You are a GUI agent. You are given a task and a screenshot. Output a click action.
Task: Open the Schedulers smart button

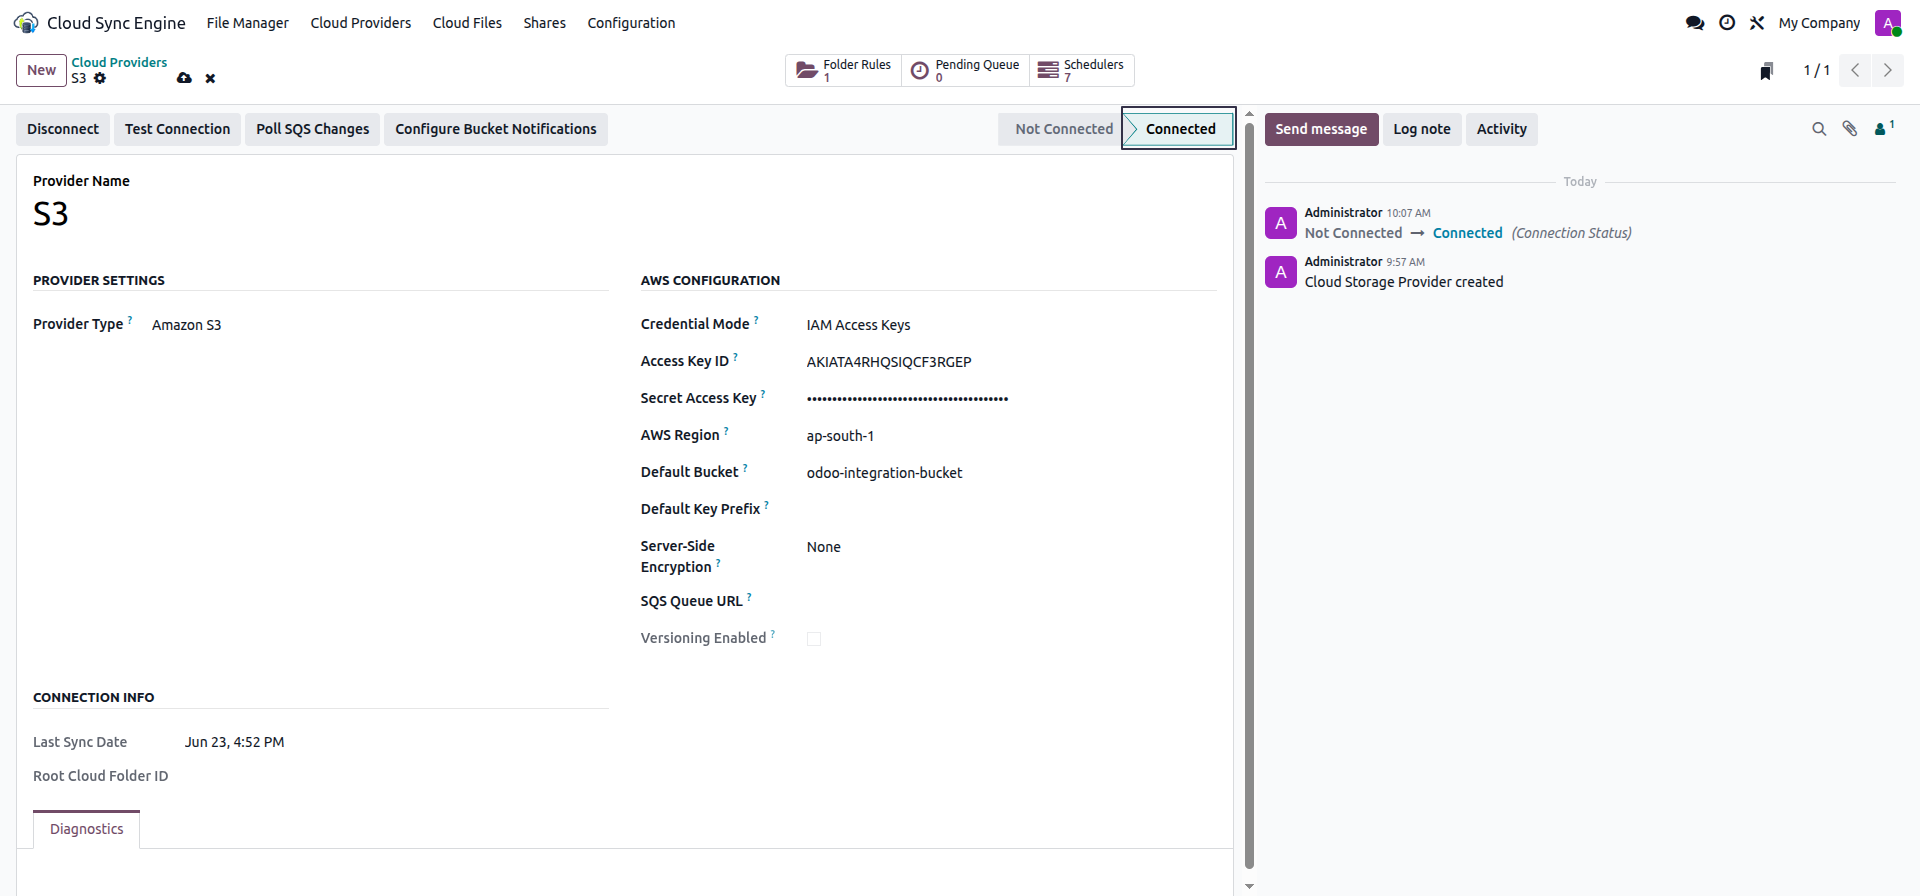coord(1081,70)
